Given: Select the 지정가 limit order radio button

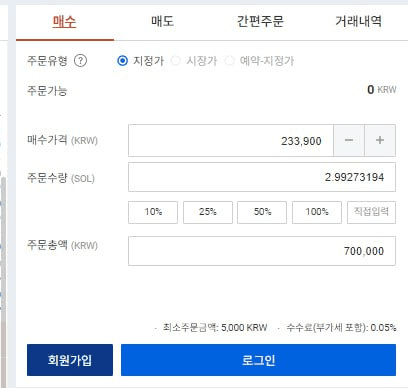Looking at the screenshot, I should (122, 61).
